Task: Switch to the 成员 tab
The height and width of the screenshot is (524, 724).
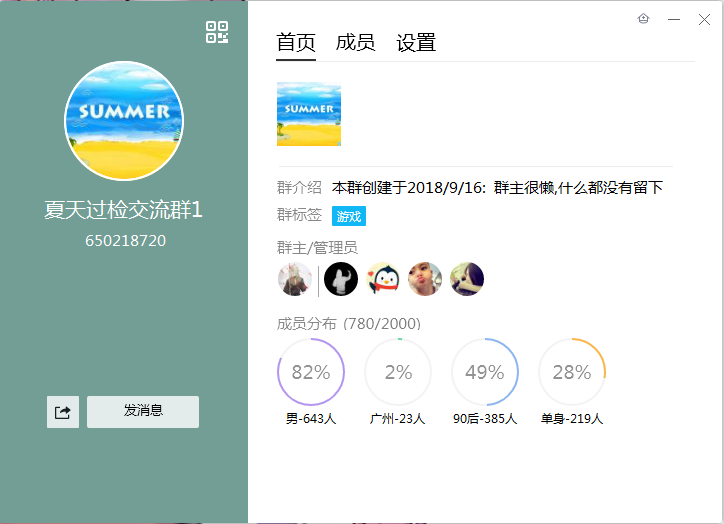Action: [355, 43]
